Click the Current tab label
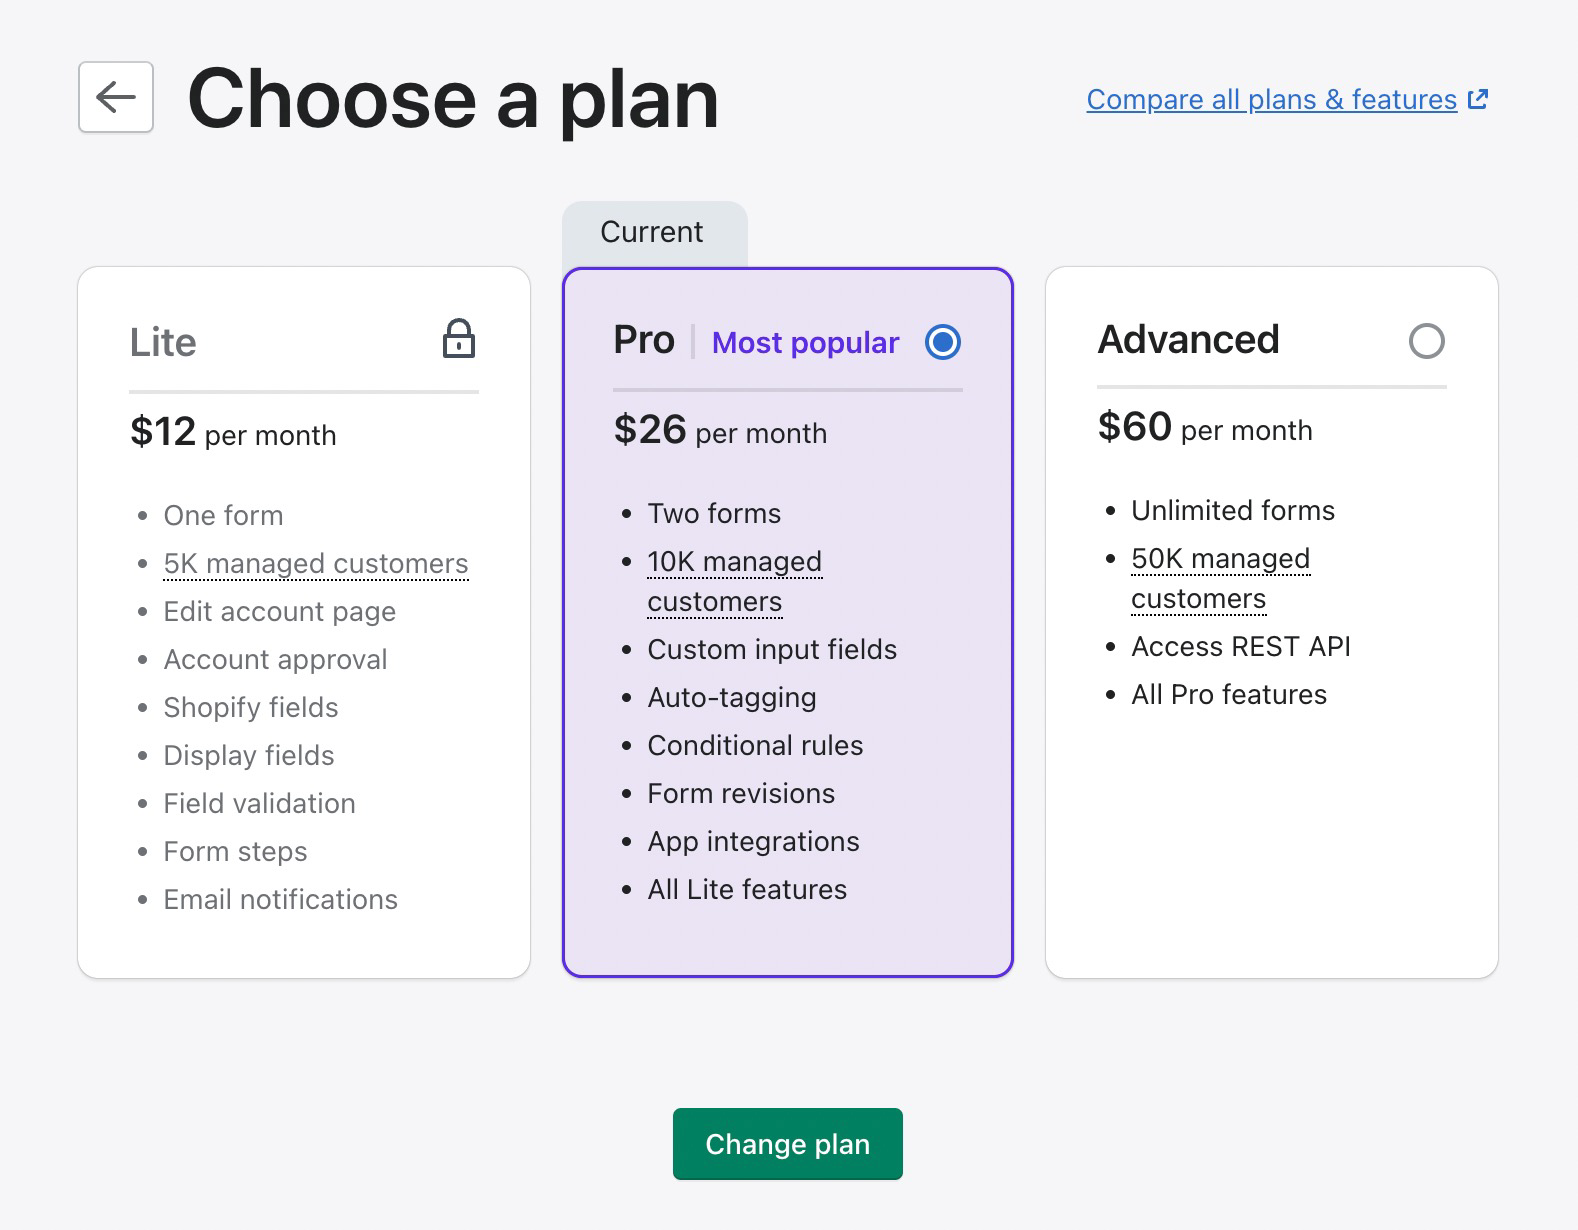 [x=652, y=232]
